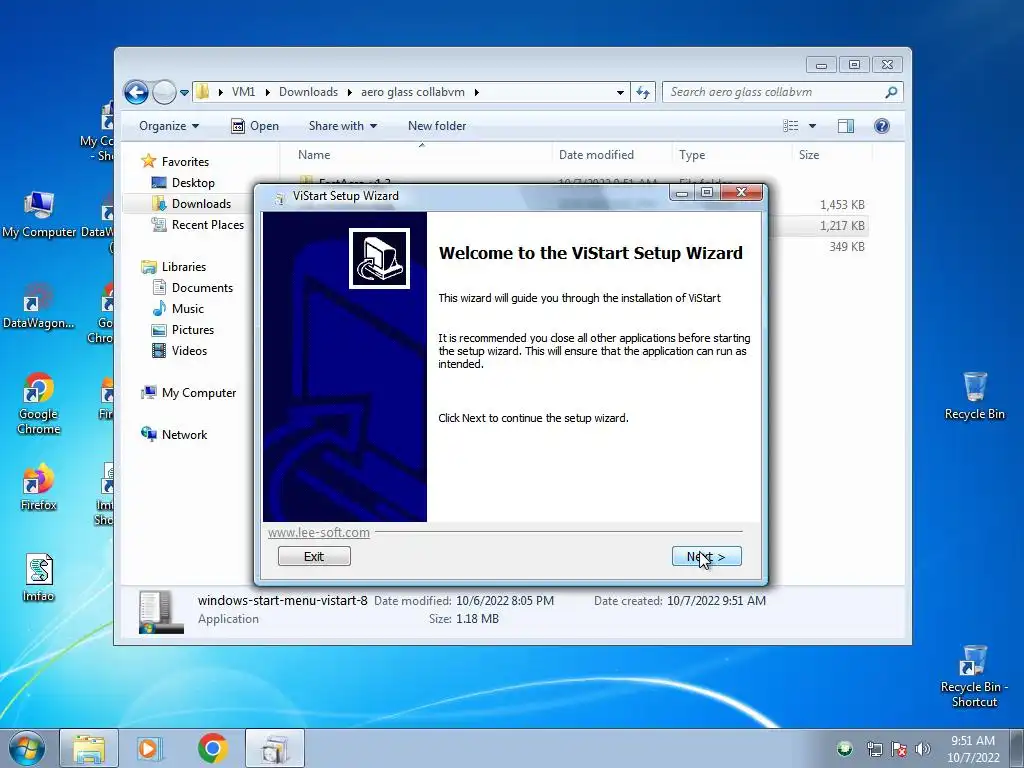This screenshot has height=768, width=1024.
Task: Click Exit in ViStart Setup Wizard
Action: pyautogui.click(x=314, y=556)
